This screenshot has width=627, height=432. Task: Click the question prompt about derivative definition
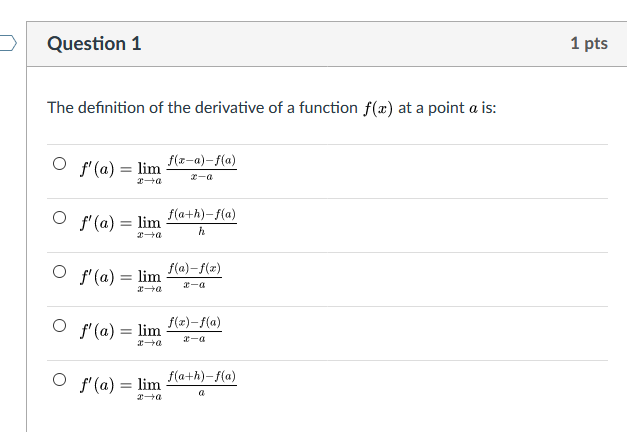point(272,108)
